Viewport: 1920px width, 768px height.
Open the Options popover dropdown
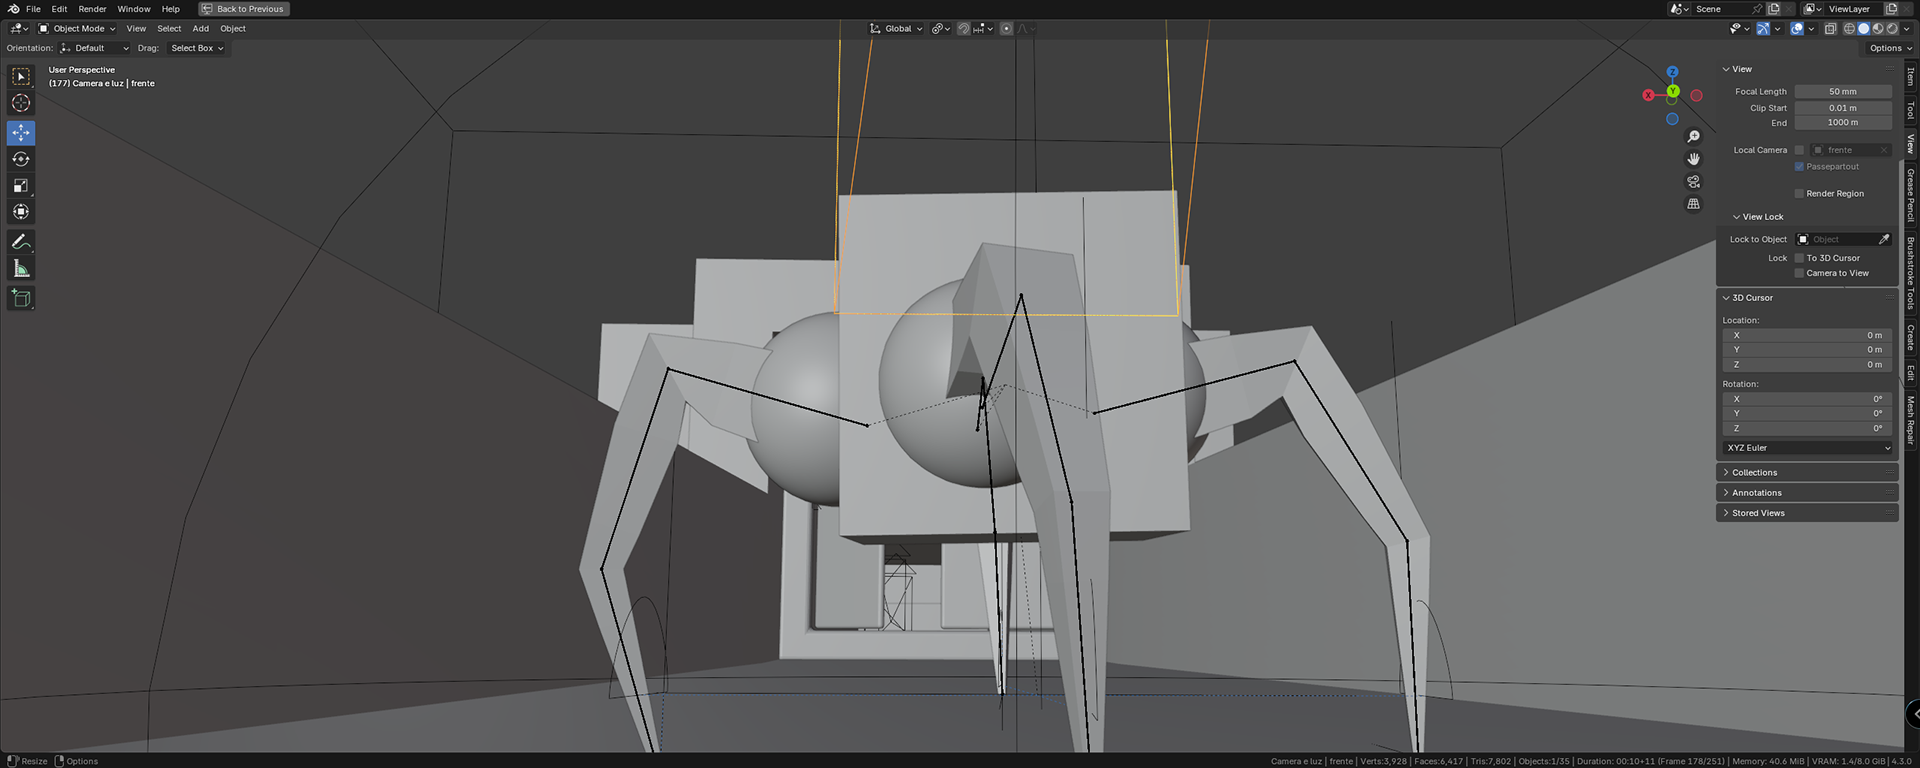[1889, 48]
